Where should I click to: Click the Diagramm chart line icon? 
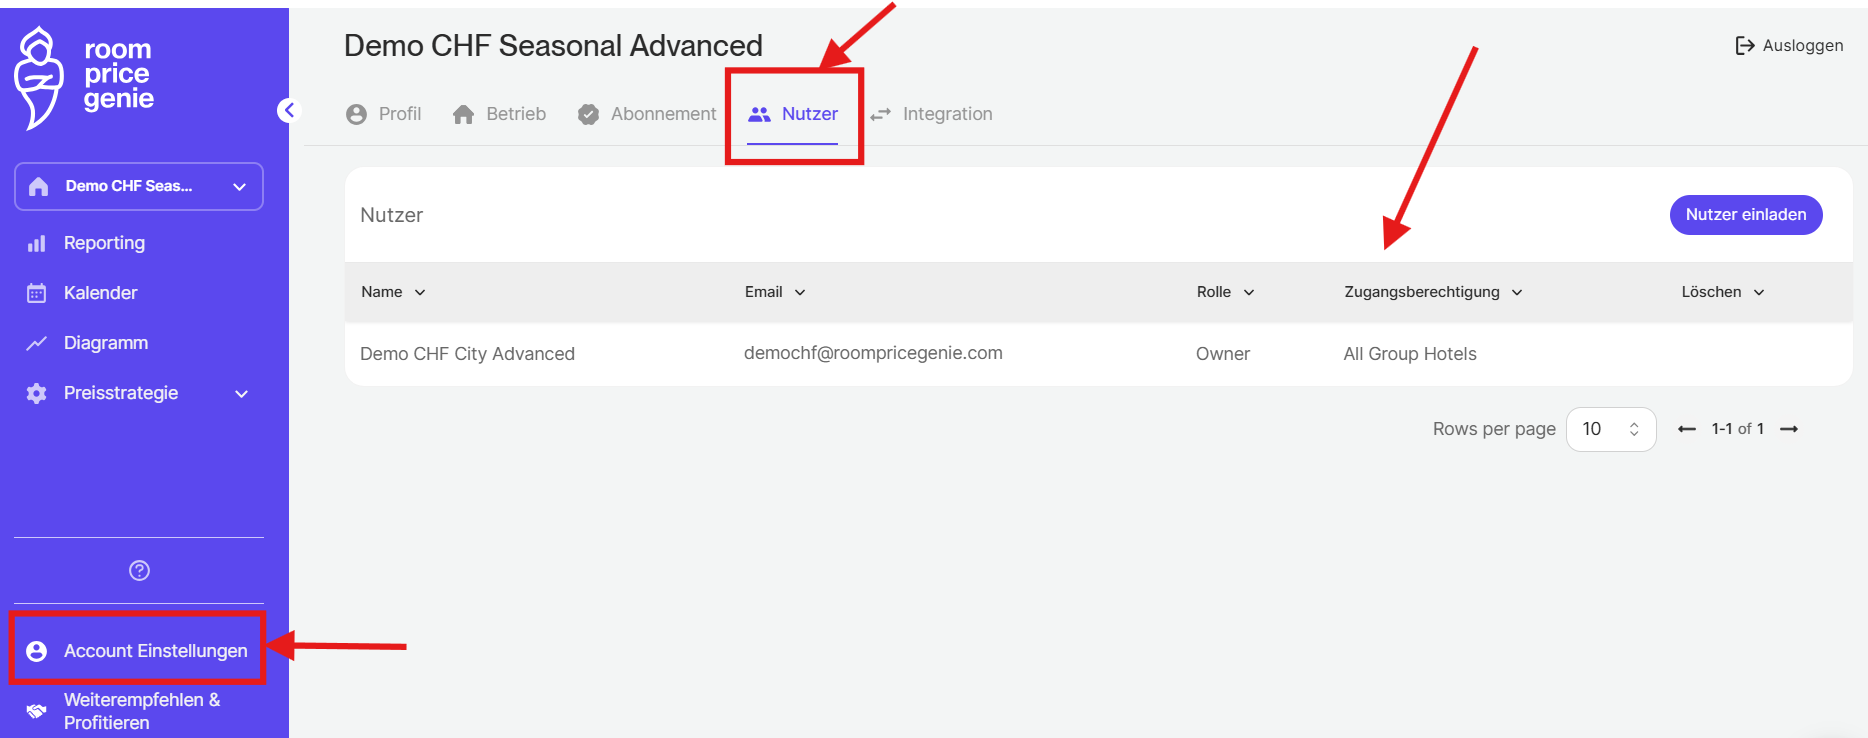37,343
